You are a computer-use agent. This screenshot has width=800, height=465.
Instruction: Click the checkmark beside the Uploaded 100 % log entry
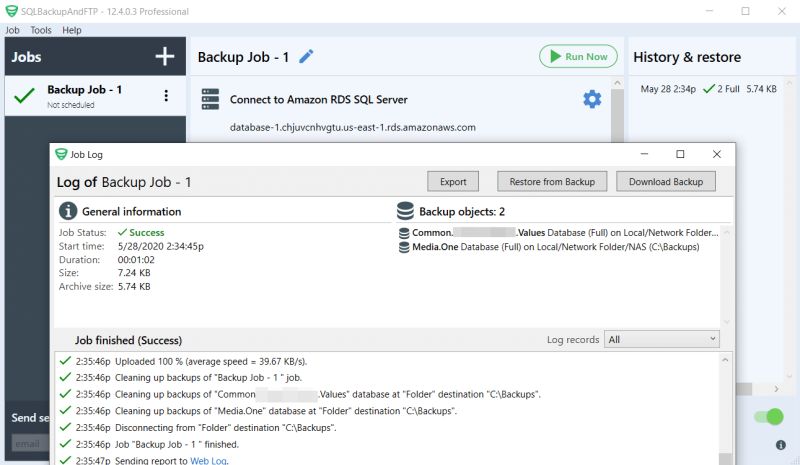65,361
